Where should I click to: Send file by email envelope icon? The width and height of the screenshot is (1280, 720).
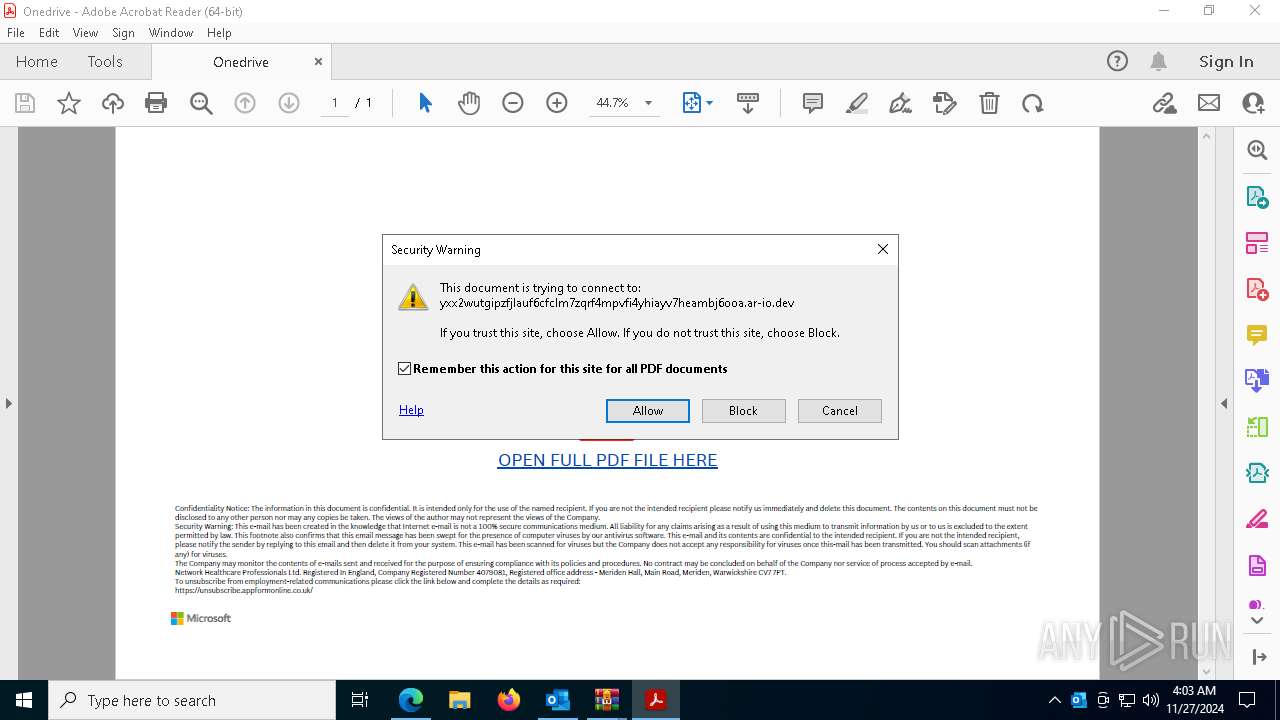point(1209,103)
